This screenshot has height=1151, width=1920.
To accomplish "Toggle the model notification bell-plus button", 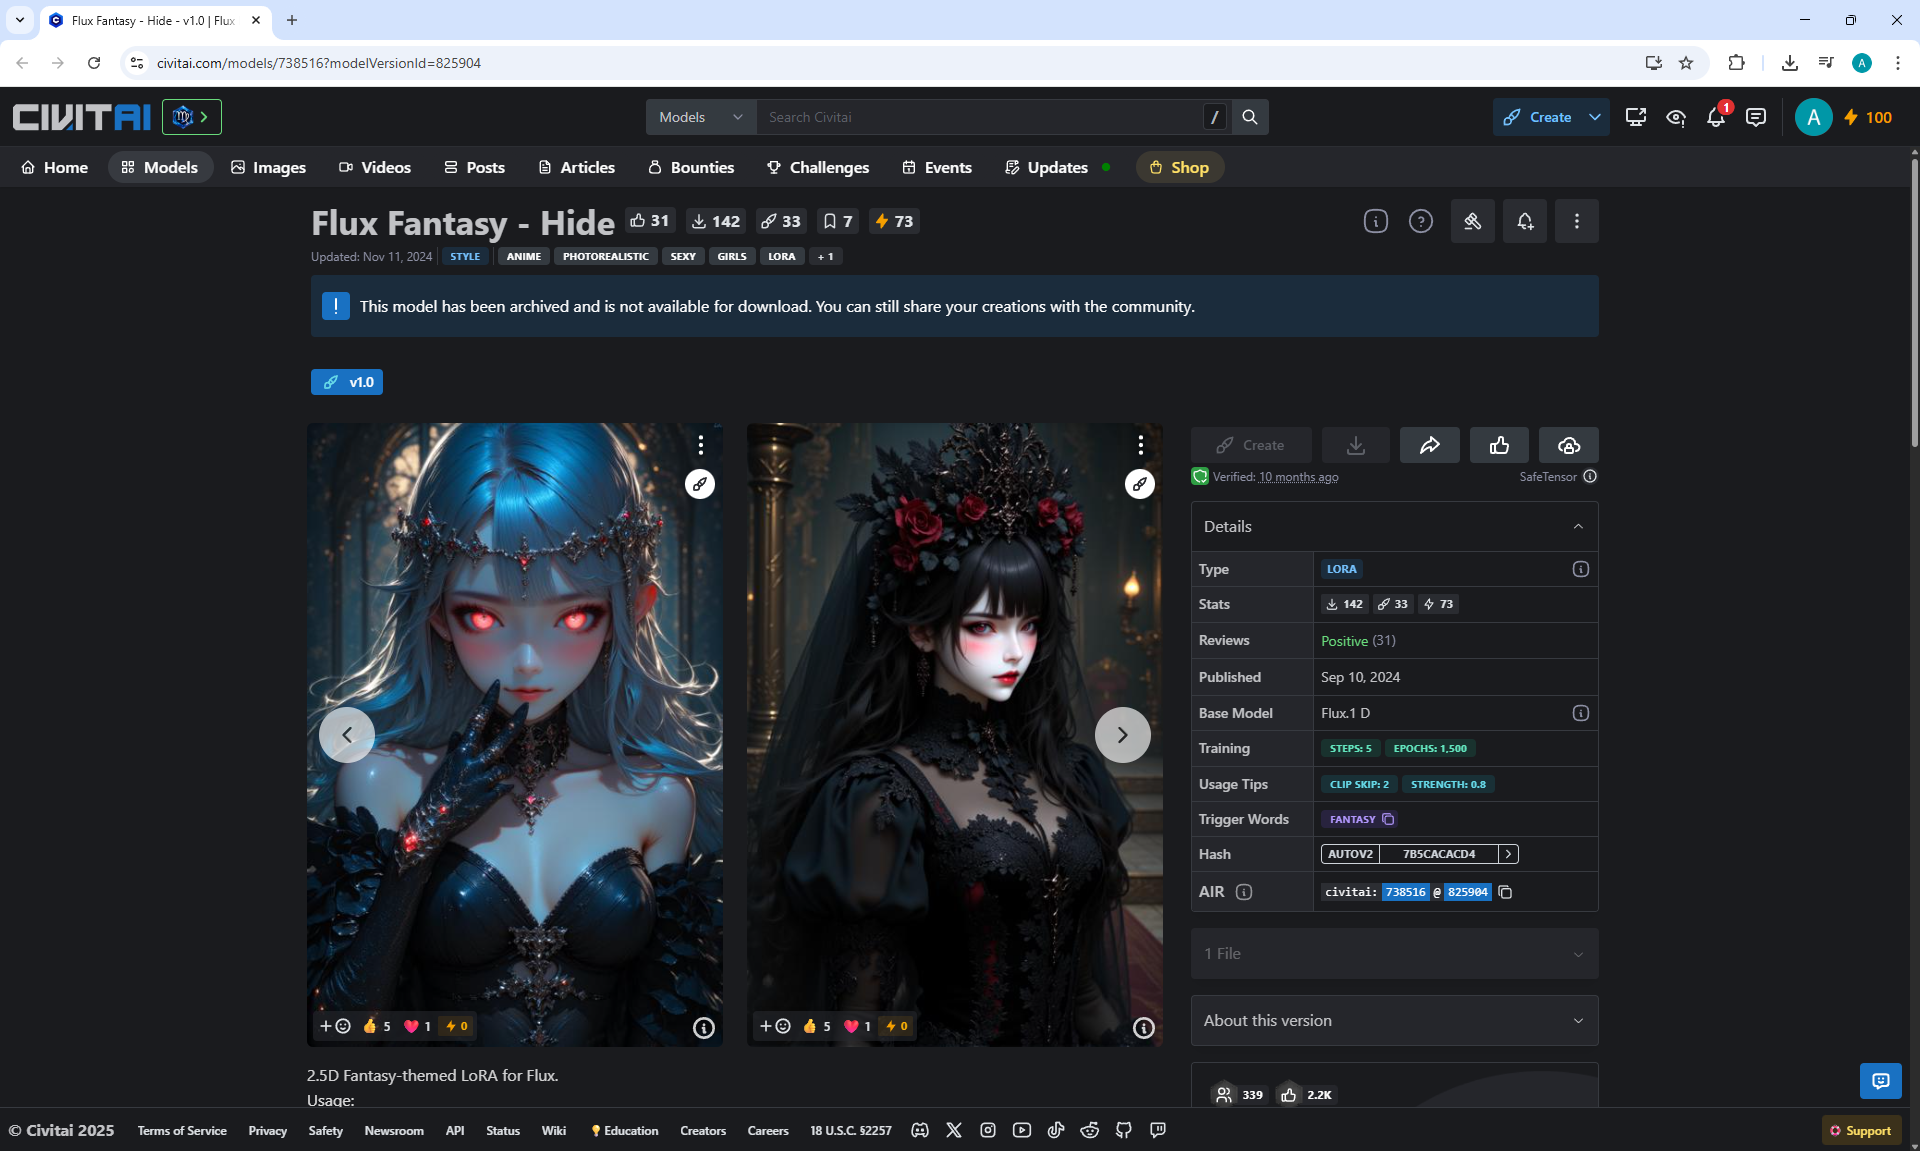I will coord(1524,221).
